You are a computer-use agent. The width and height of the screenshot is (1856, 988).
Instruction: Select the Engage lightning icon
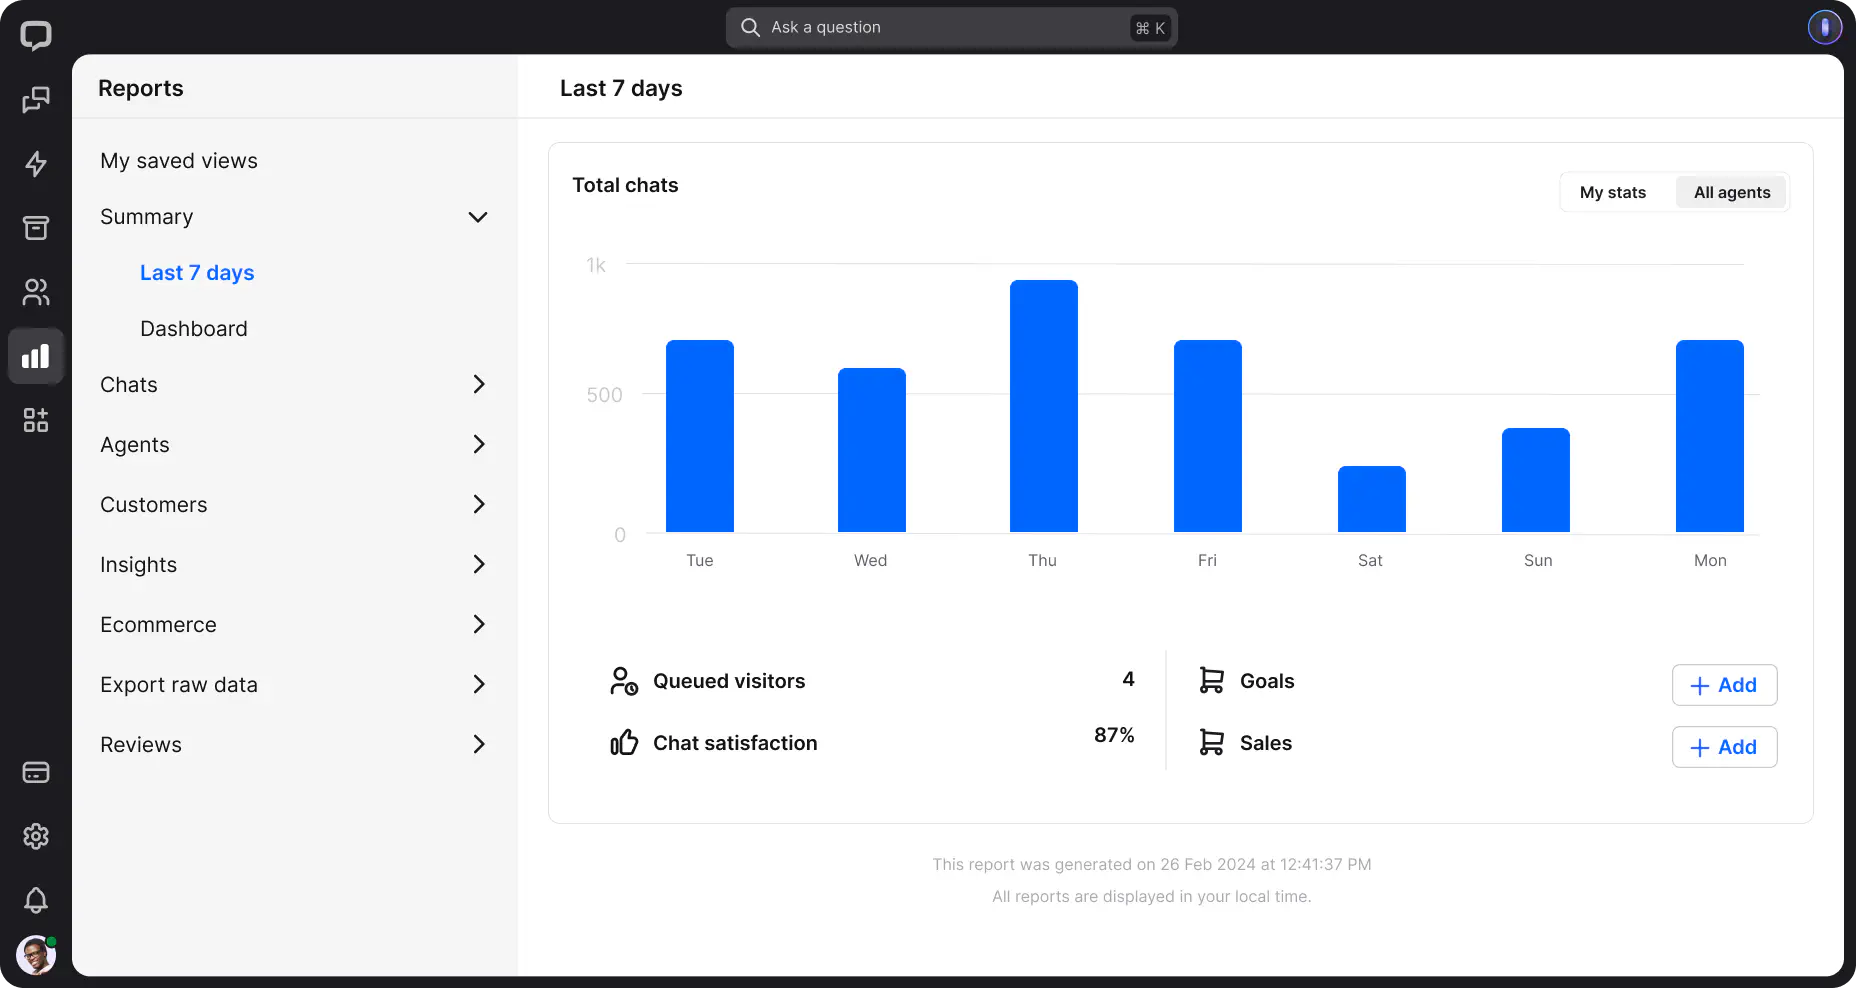pyautogui.click(x=36, y=164)
